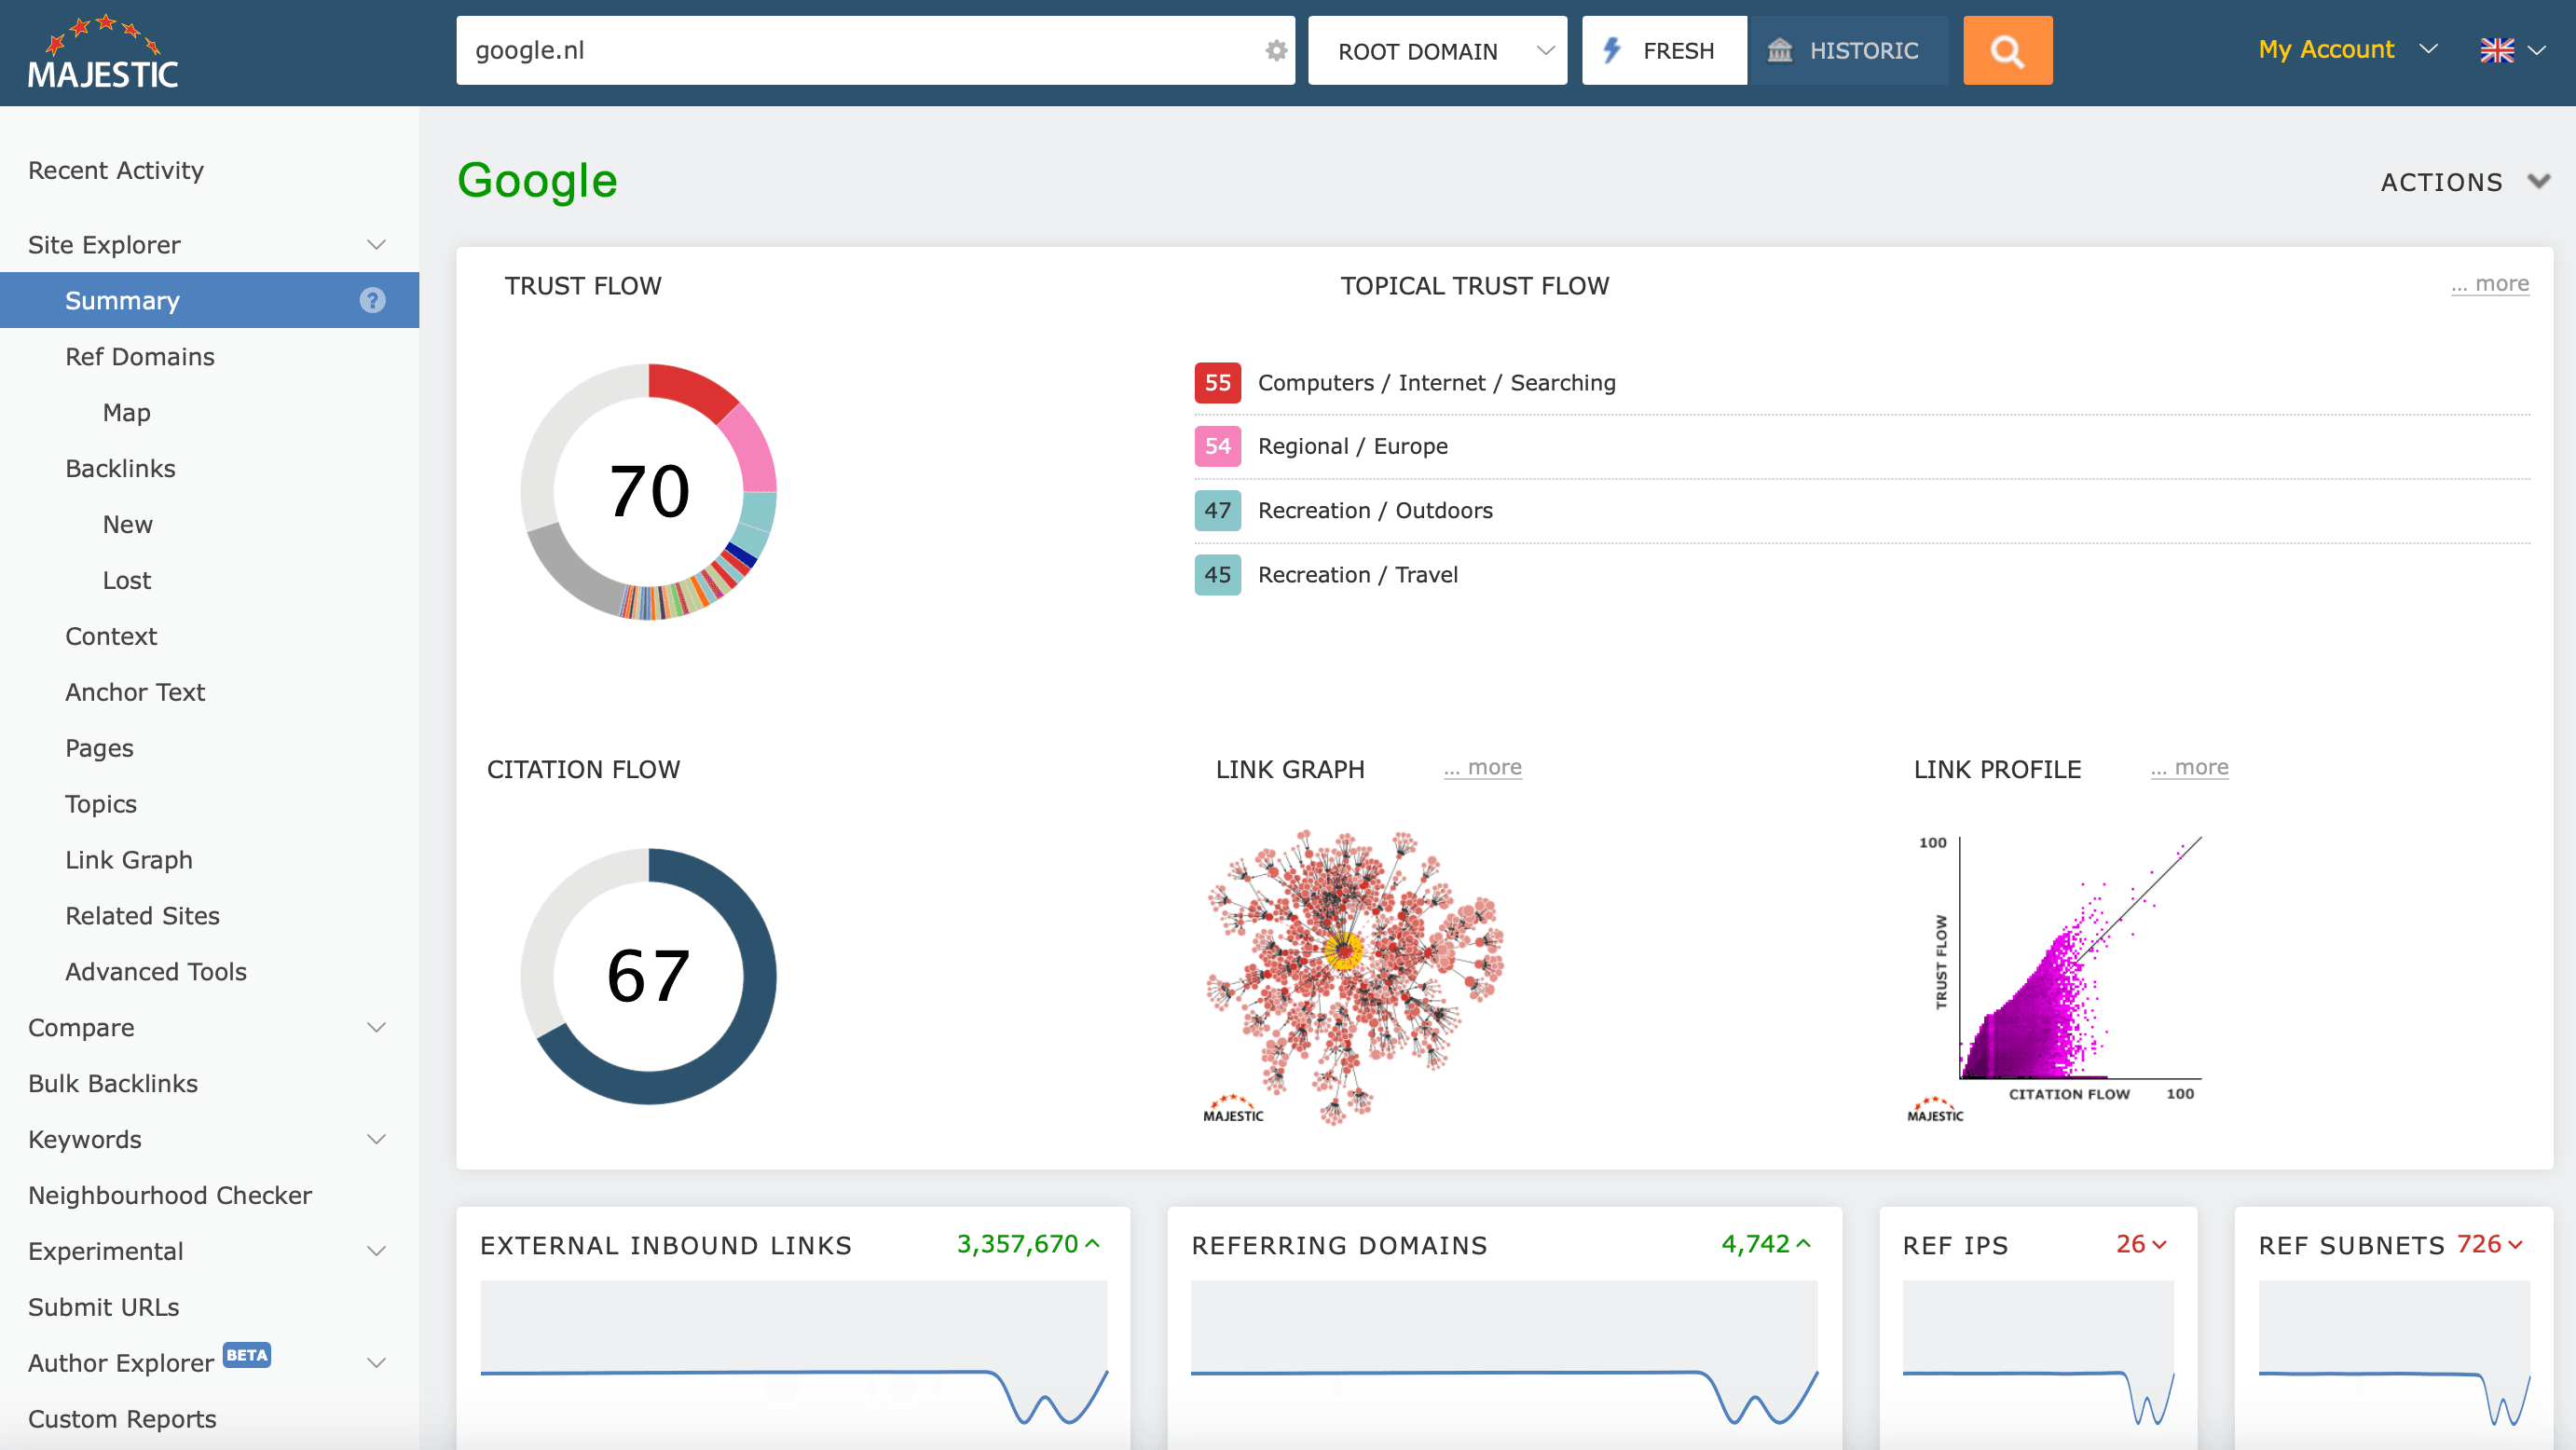Click the Trust Flow 70 donut chart
This screenshot has height=1450, width=2576.
648,491
